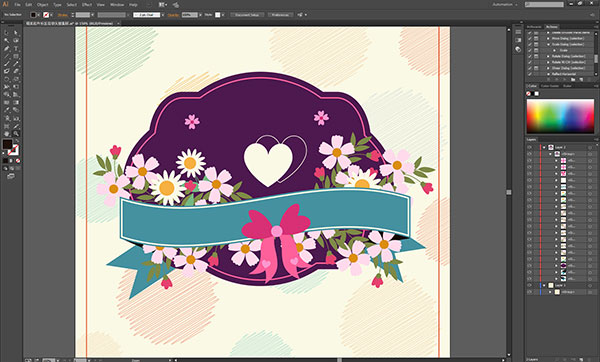
Task: Open the Window menu
Action: click(x=117, y=5)
